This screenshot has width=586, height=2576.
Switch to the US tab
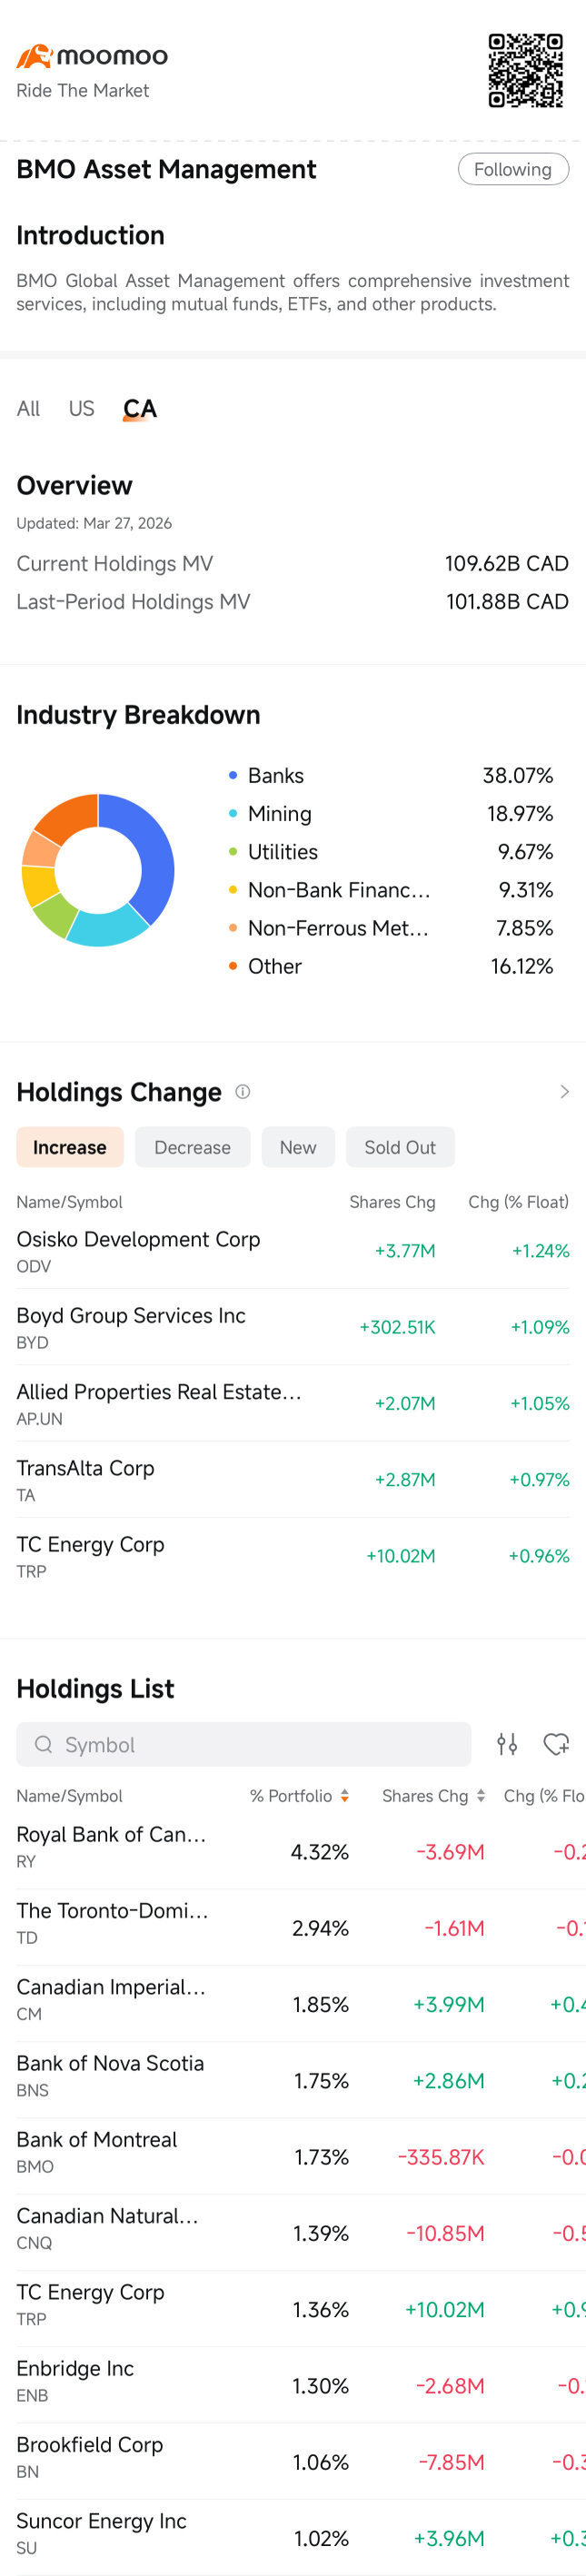(81, 408)
